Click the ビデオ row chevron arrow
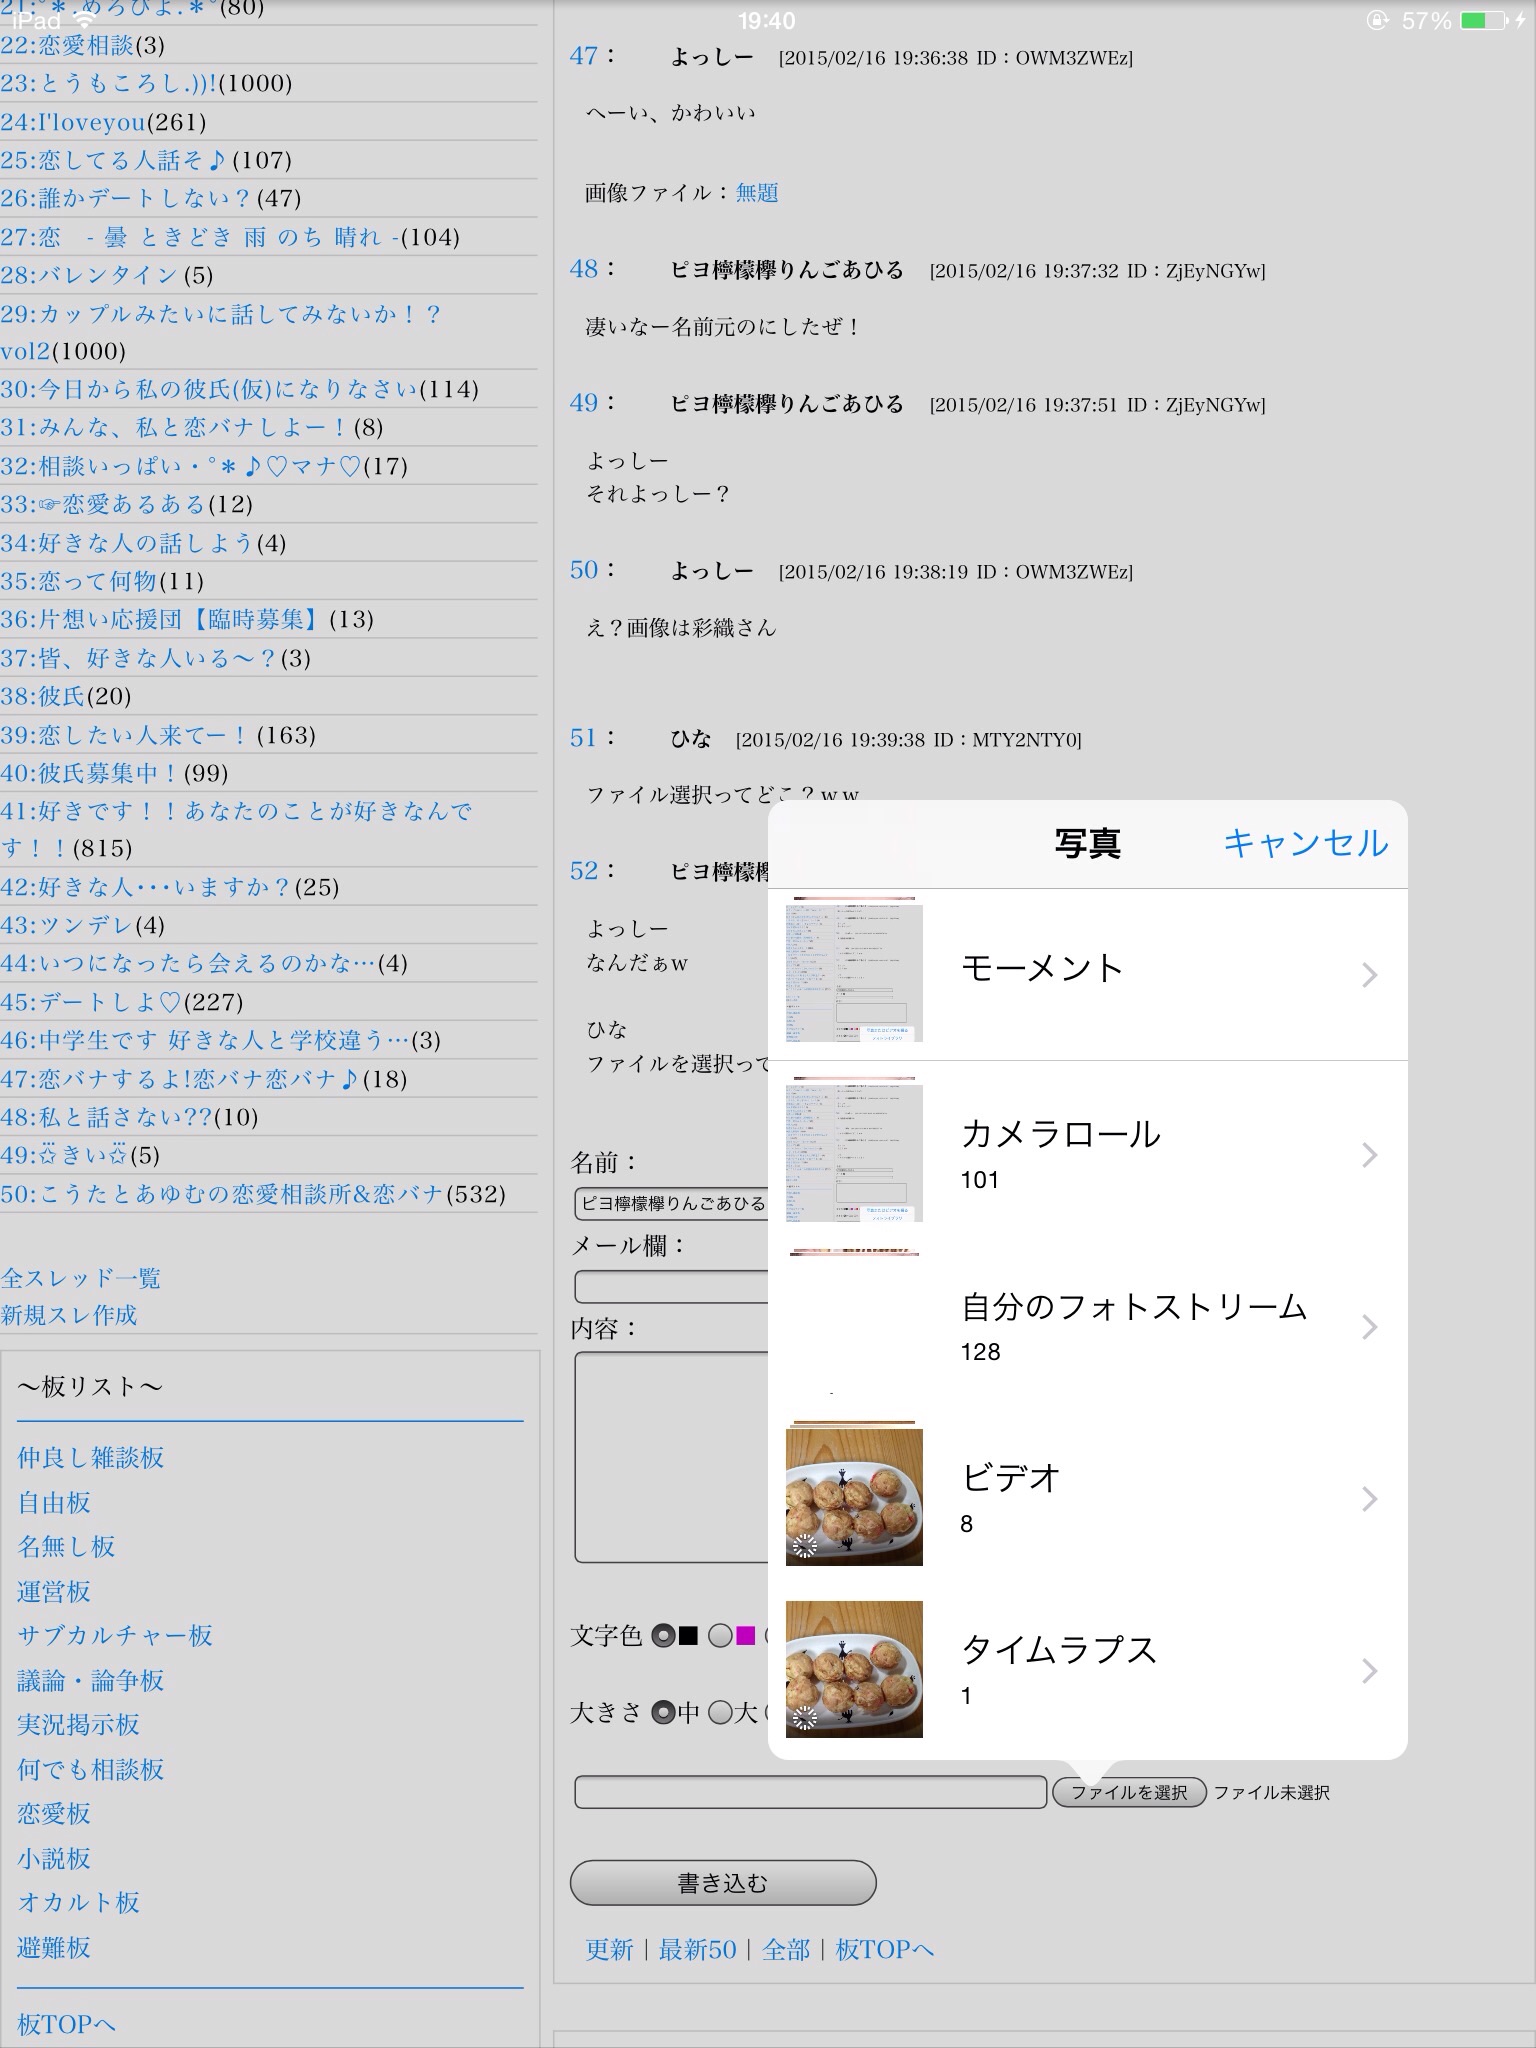The height and width of the screenshot is (2048, 1536). 1369,1499
